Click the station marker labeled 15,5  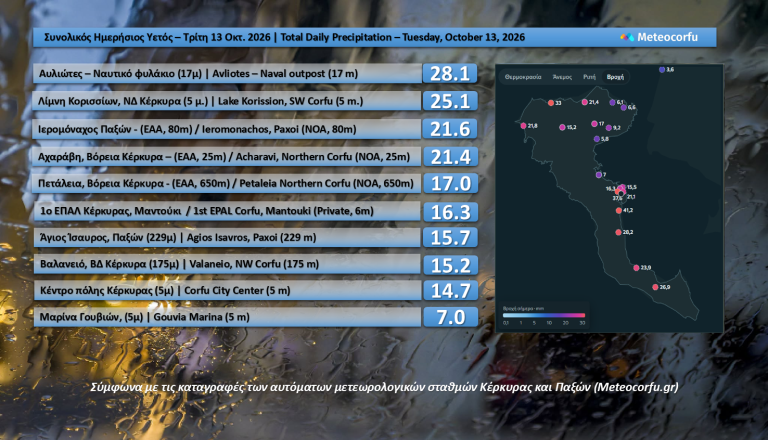[x=623, y=187]
